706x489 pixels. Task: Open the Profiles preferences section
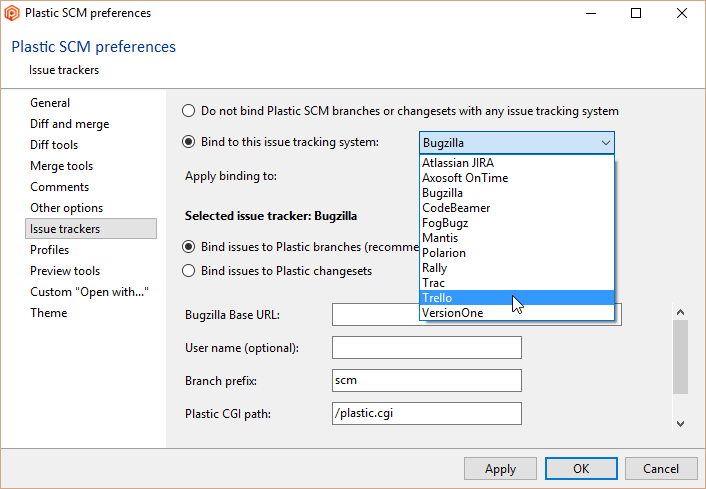click(50, 250)
